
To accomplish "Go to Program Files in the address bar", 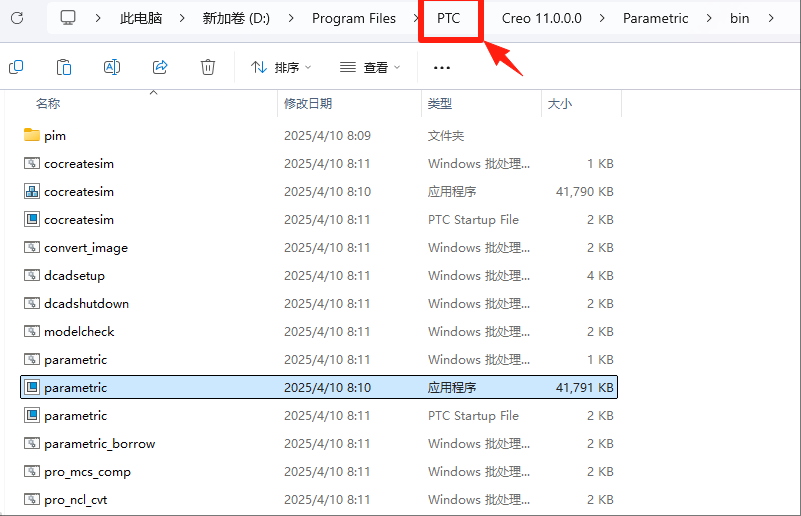I will (x=354, y=18).
